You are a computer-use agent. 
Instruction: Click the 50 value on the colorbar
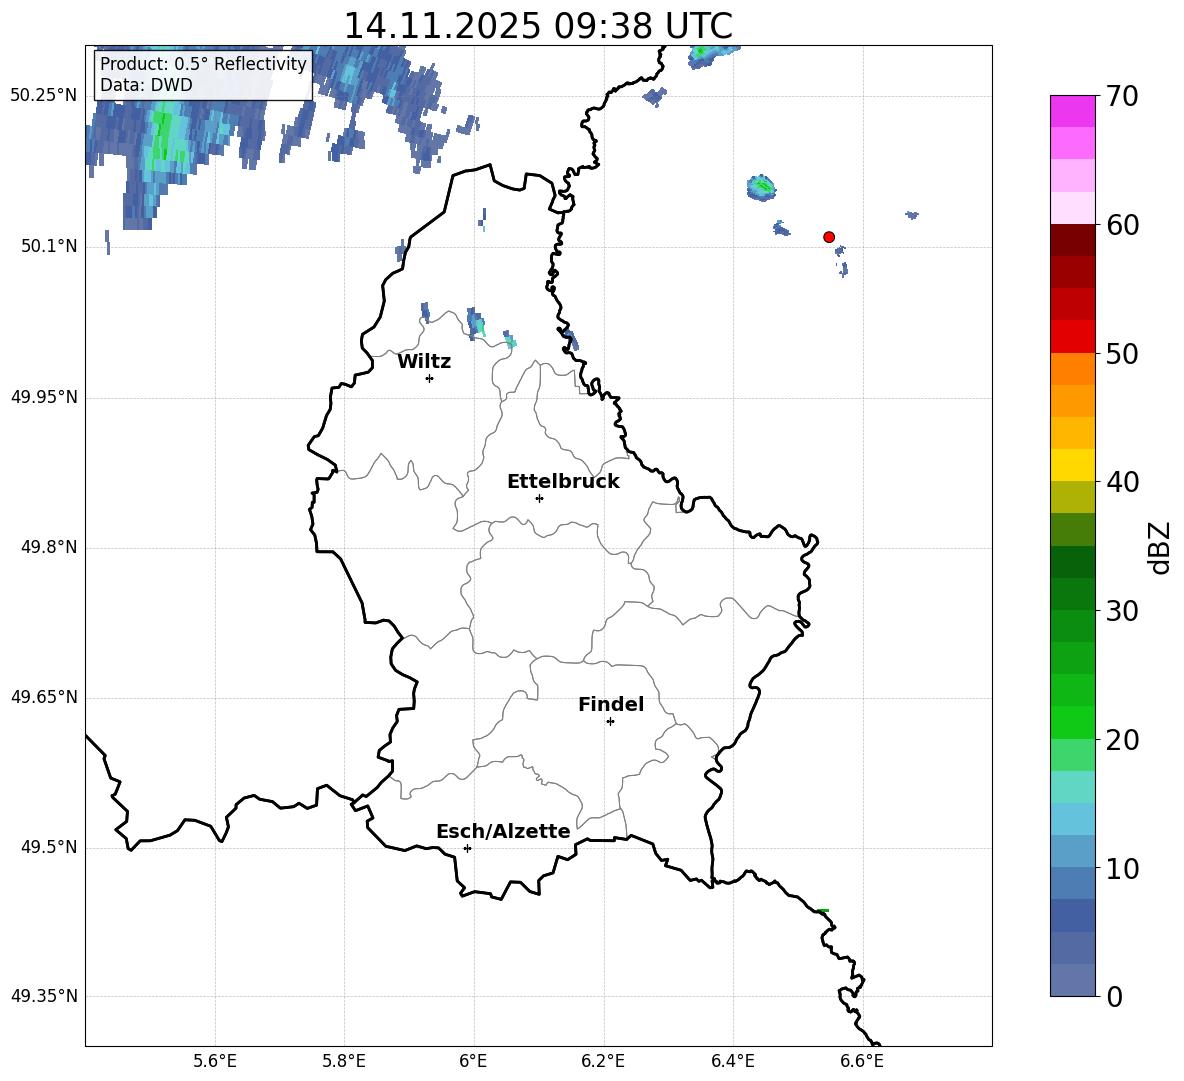coord(1122,353)
